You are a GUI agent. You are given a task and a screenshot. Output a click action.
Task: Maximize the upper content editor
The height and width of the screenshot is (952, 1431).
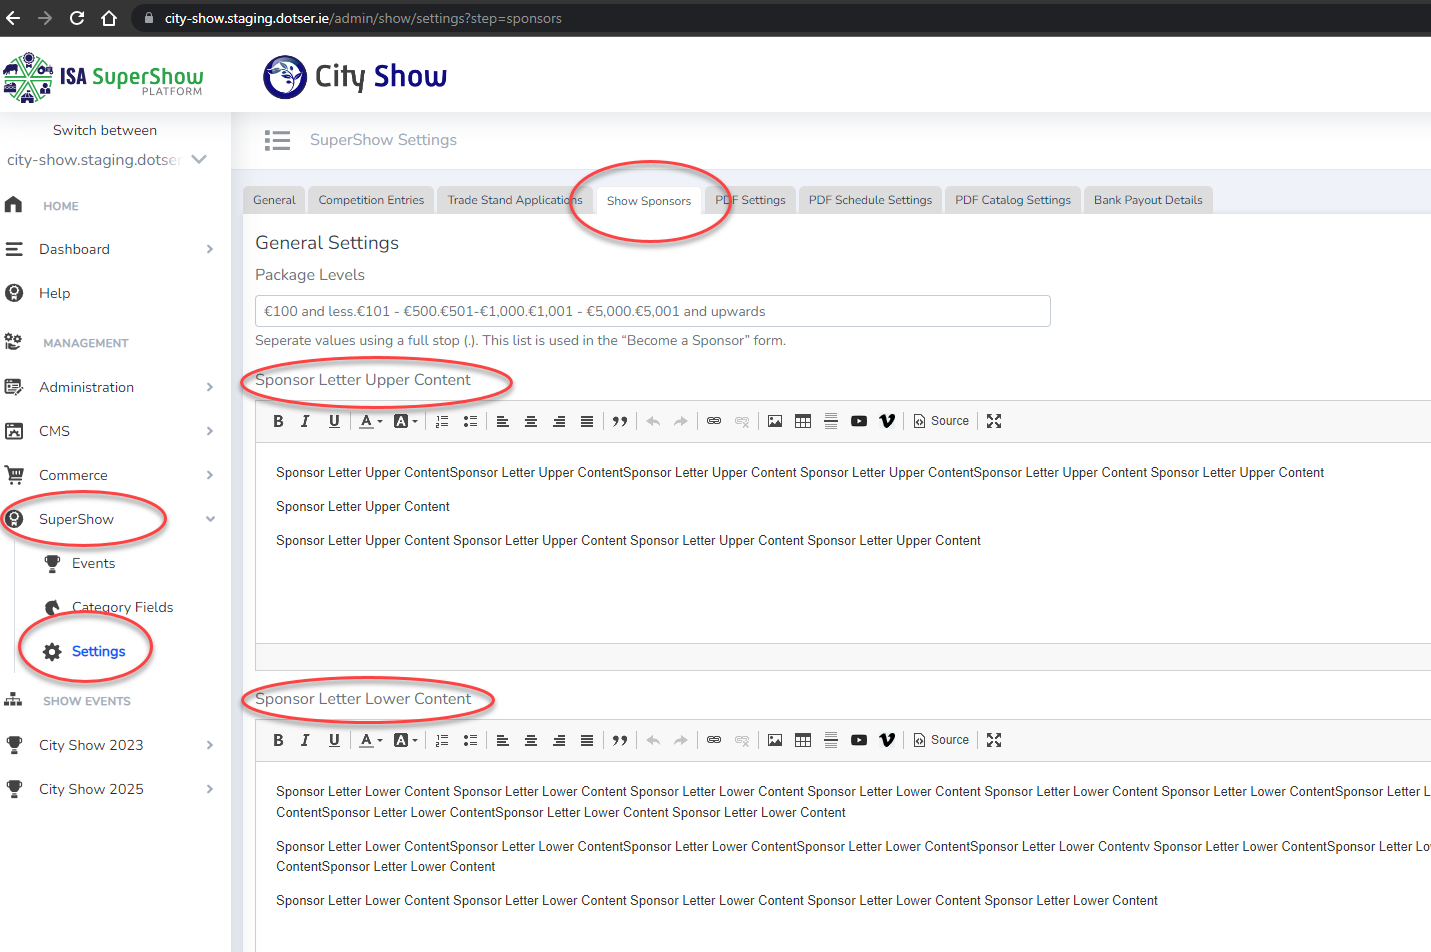click(994, 421)
